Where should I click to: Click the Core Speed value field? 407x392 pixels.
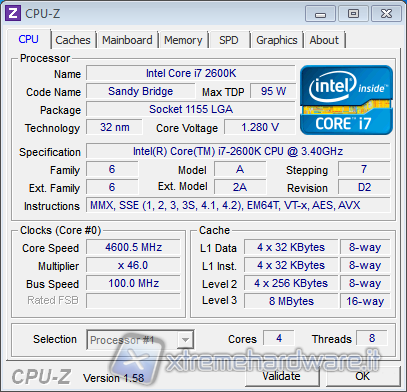pos(133,247)
